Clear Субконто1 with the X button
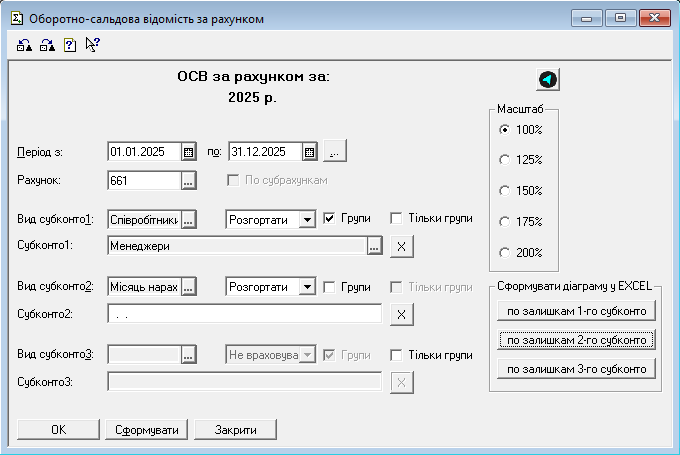This screenshot has height=455, width=680. (x=399, y=246)
